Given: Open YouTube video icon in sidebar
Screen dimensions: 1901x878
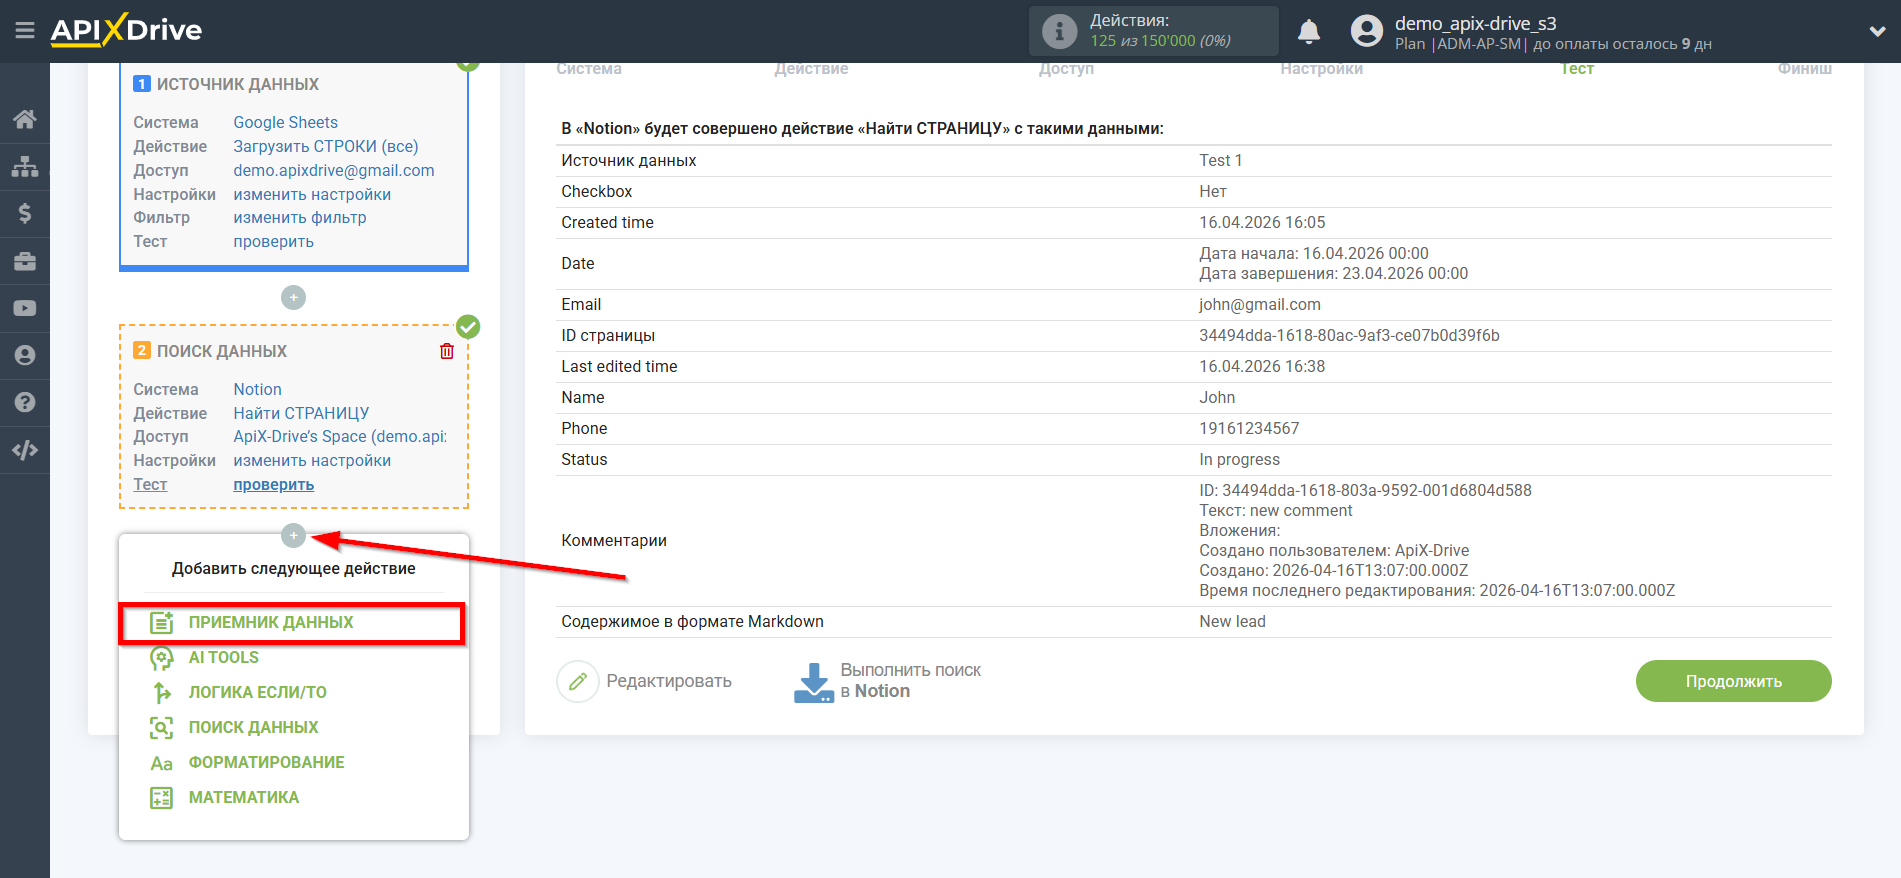Looking at the screenshot, I should [25, 308].
